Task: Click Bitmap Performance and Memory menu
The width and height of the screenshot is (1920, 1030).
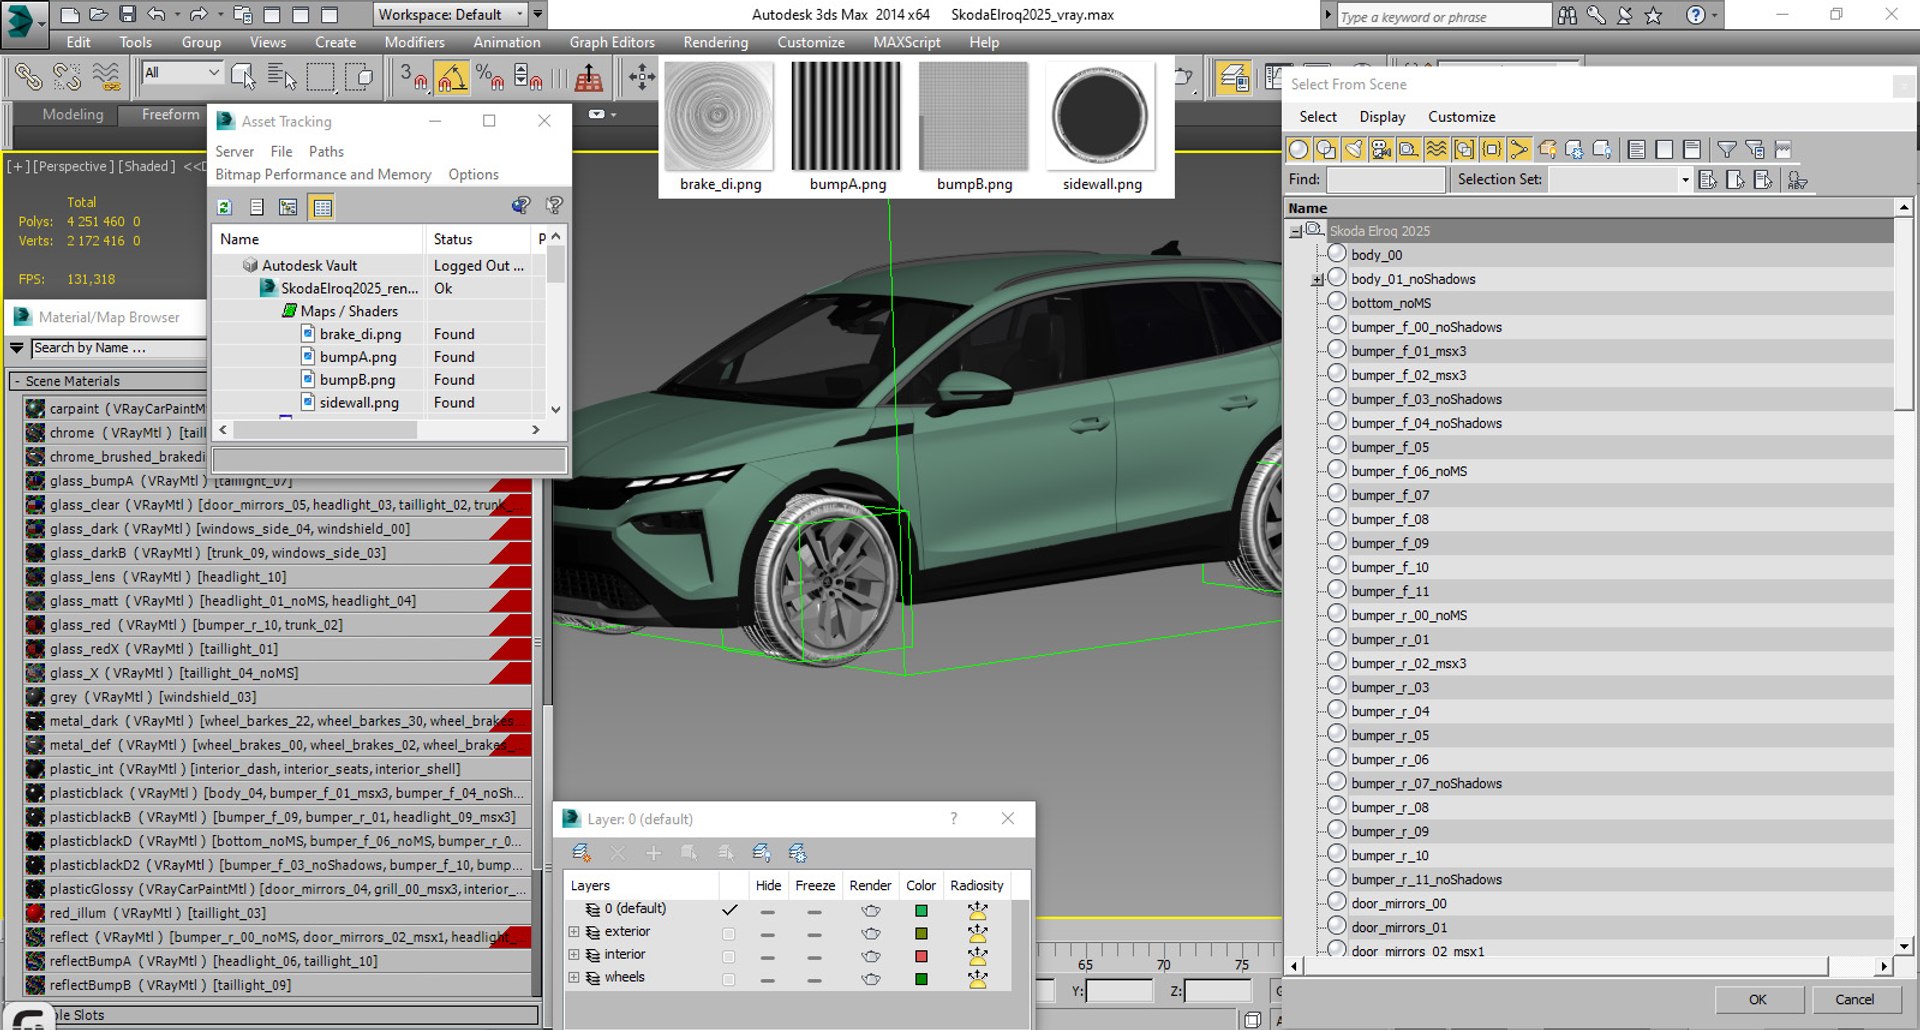Action: 323,174
